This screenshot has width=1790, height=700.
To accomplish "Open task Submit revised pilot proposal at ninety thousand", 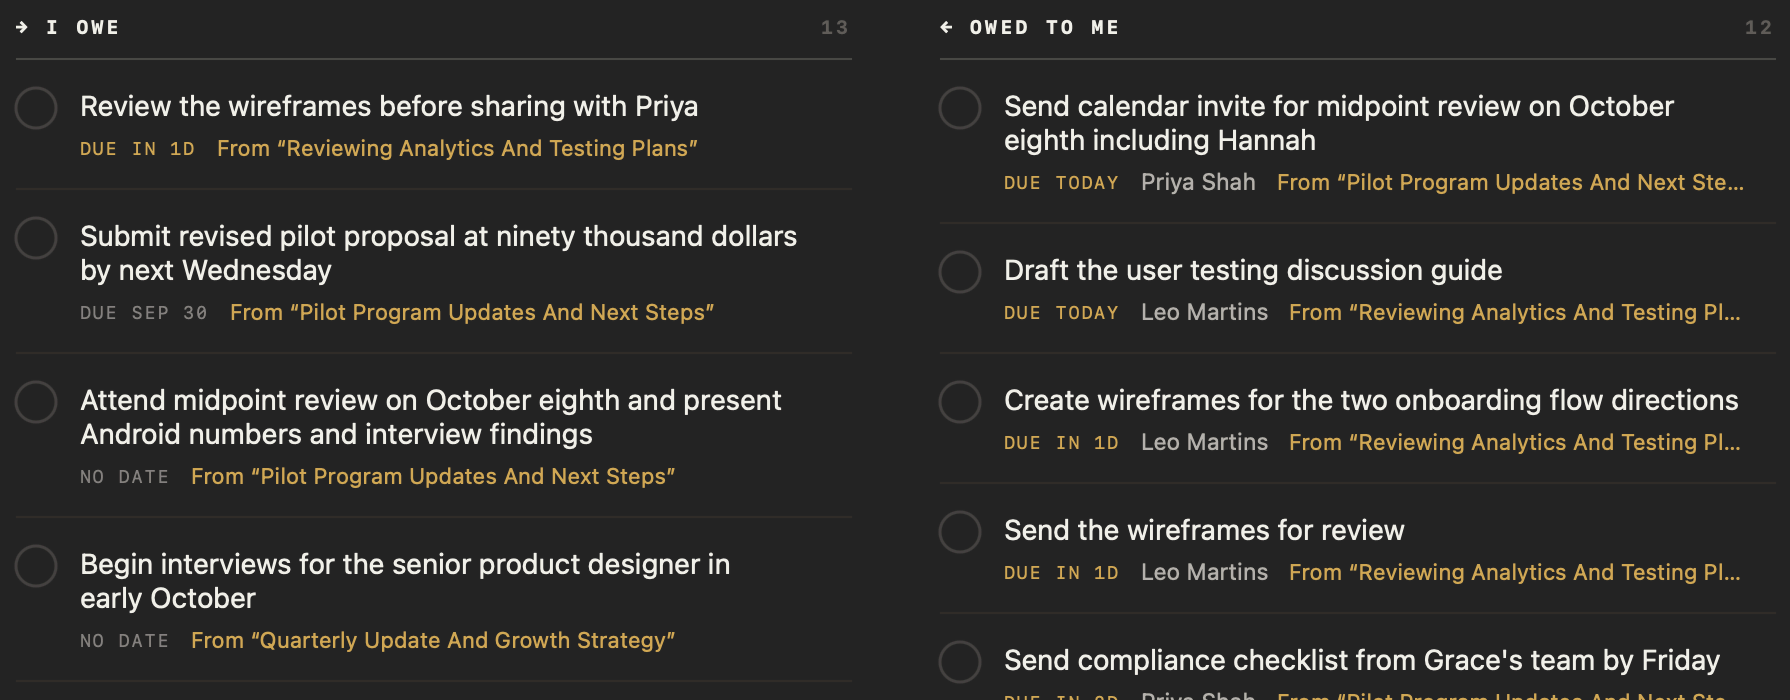I will [439, 253].
